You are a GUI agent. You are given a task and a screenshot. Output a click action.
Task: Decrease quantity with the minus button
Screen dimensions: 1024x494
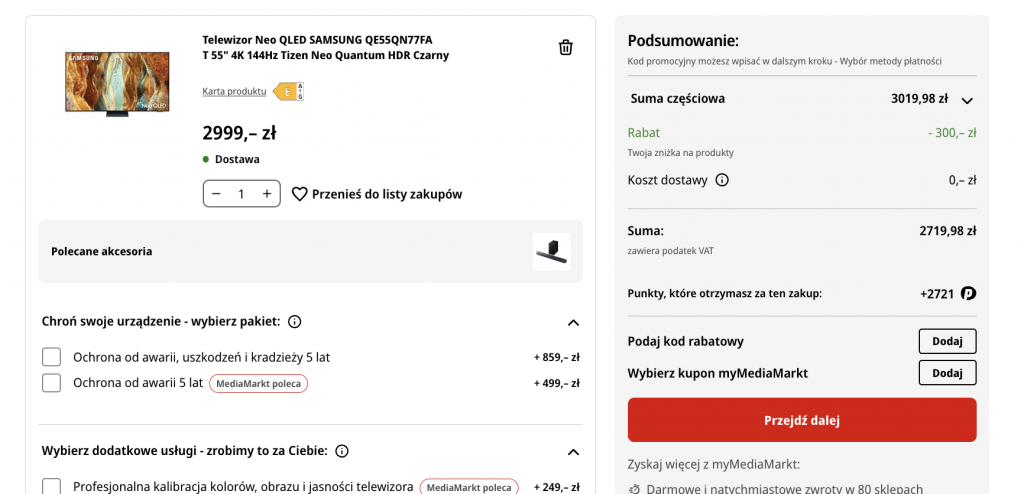[217, 194]
